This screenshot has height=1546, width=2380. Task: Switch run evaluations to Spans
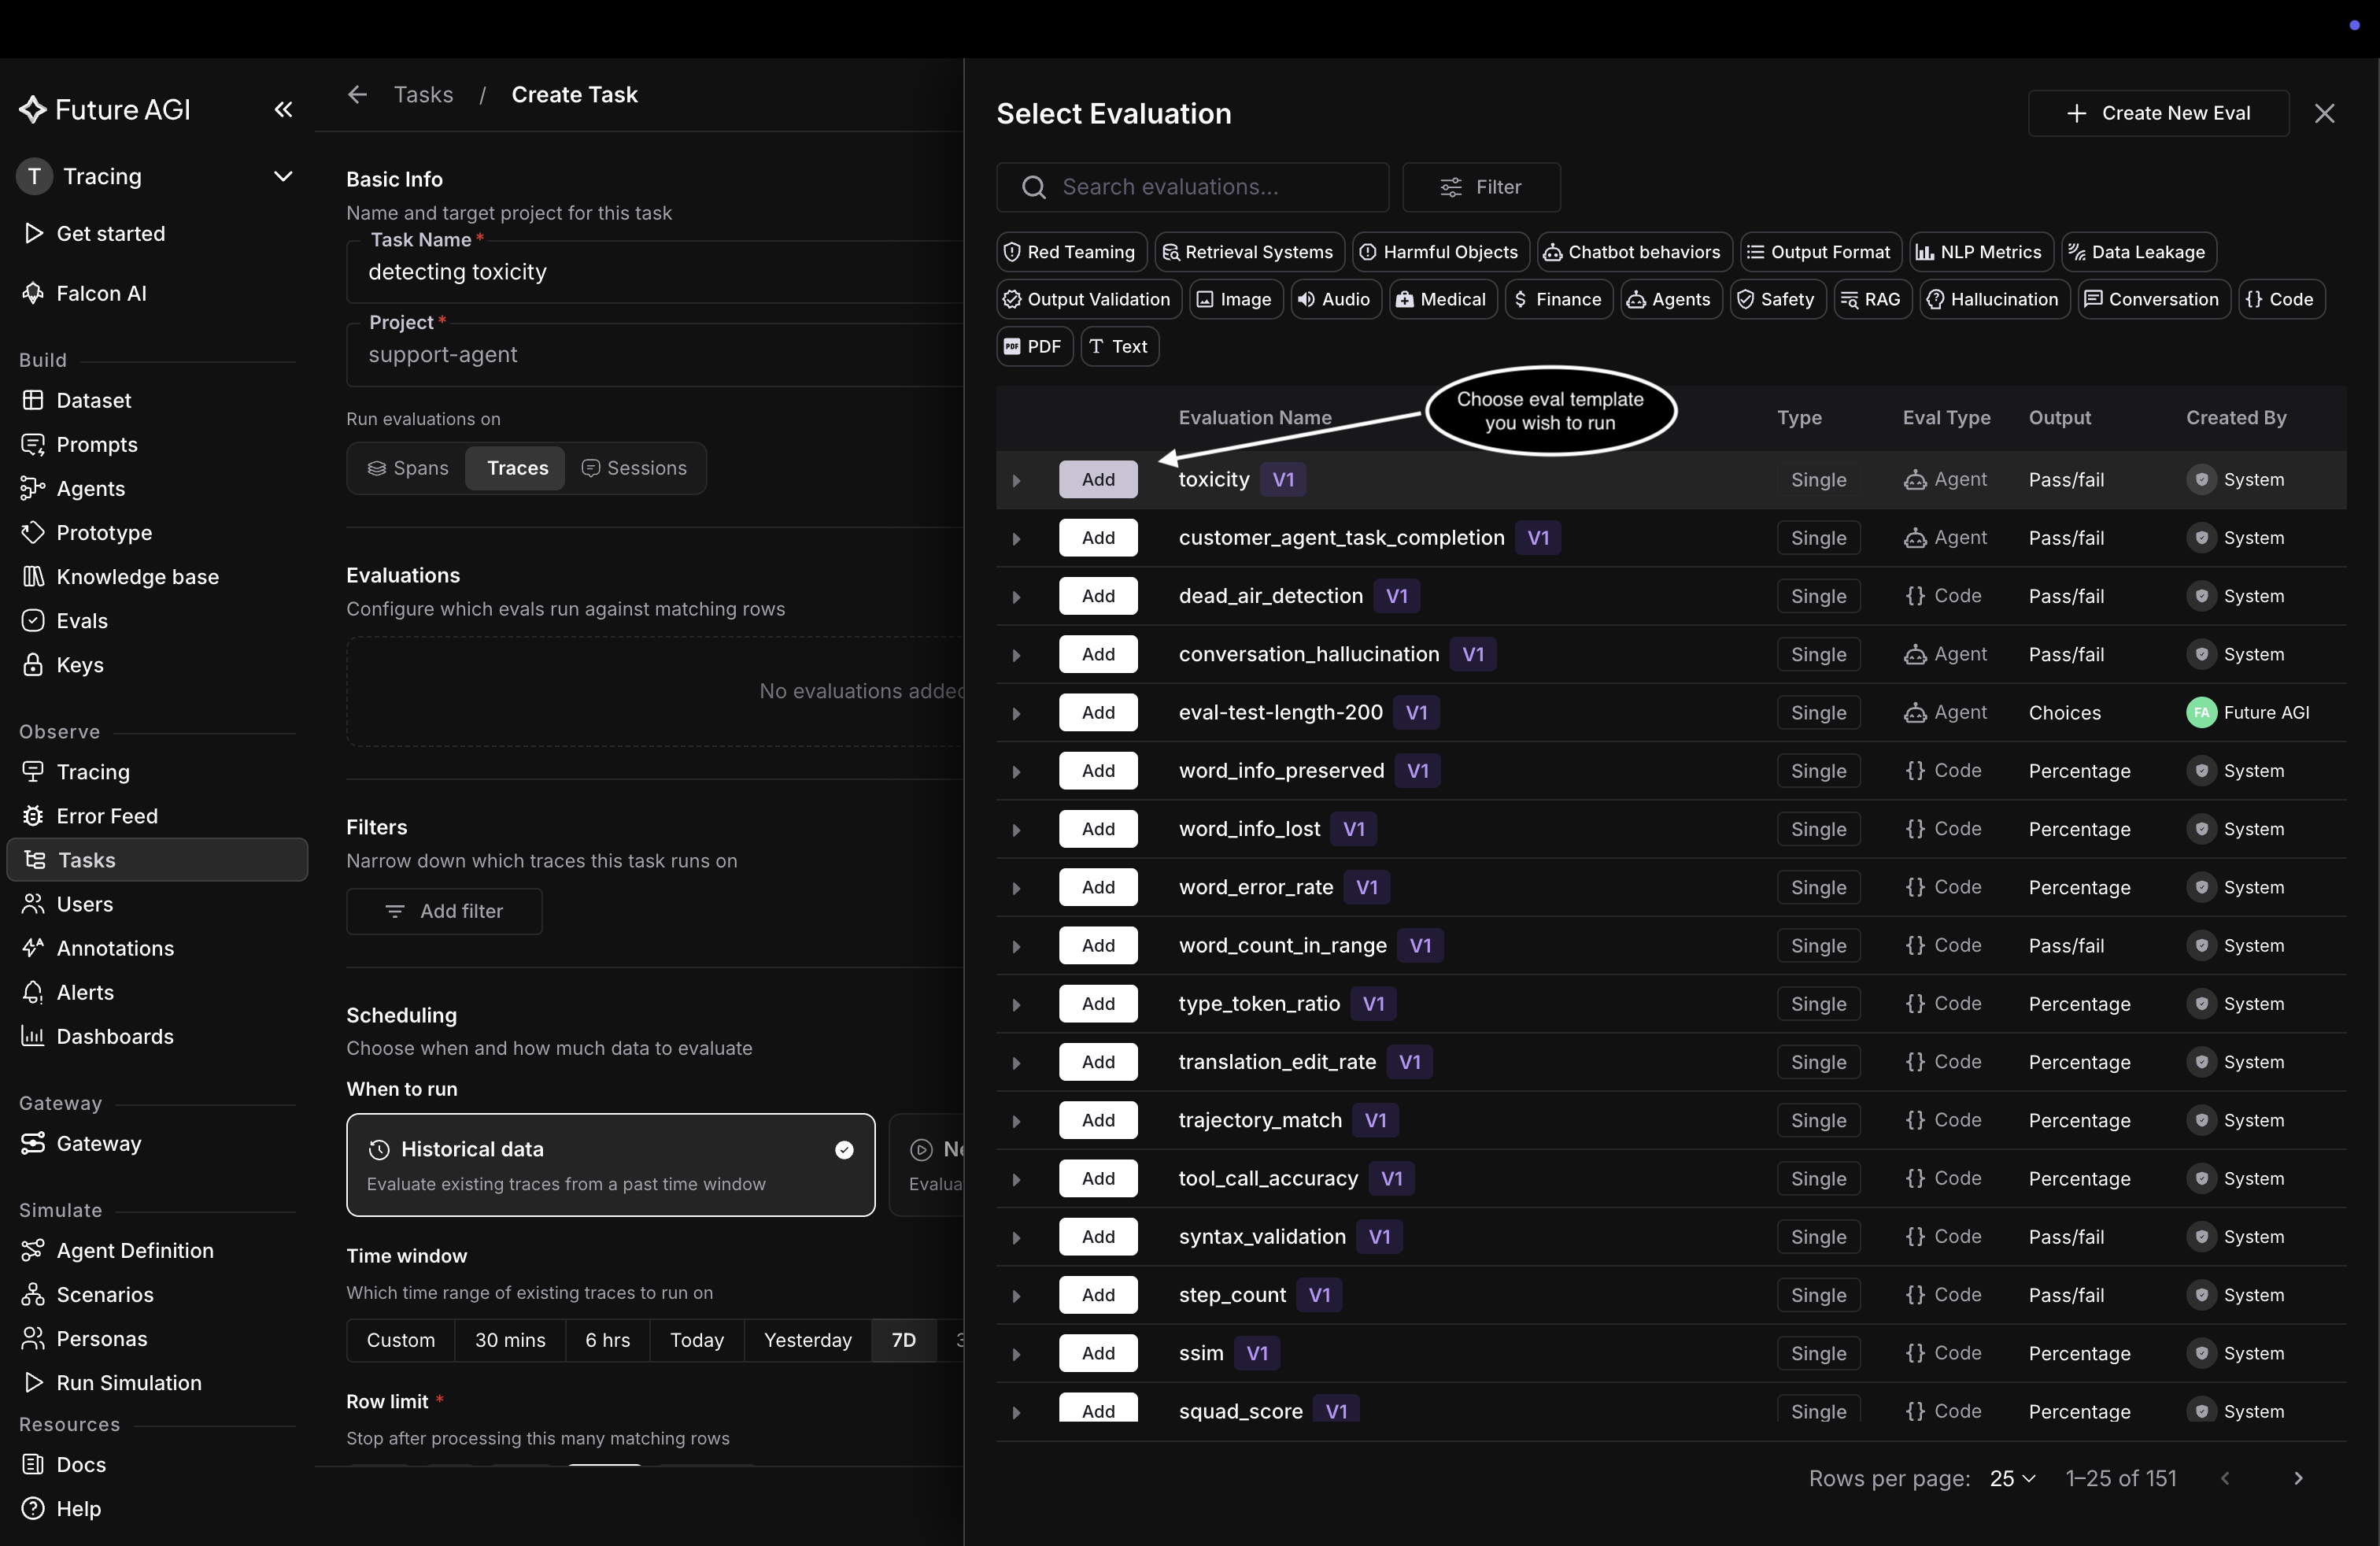[408, 468]
